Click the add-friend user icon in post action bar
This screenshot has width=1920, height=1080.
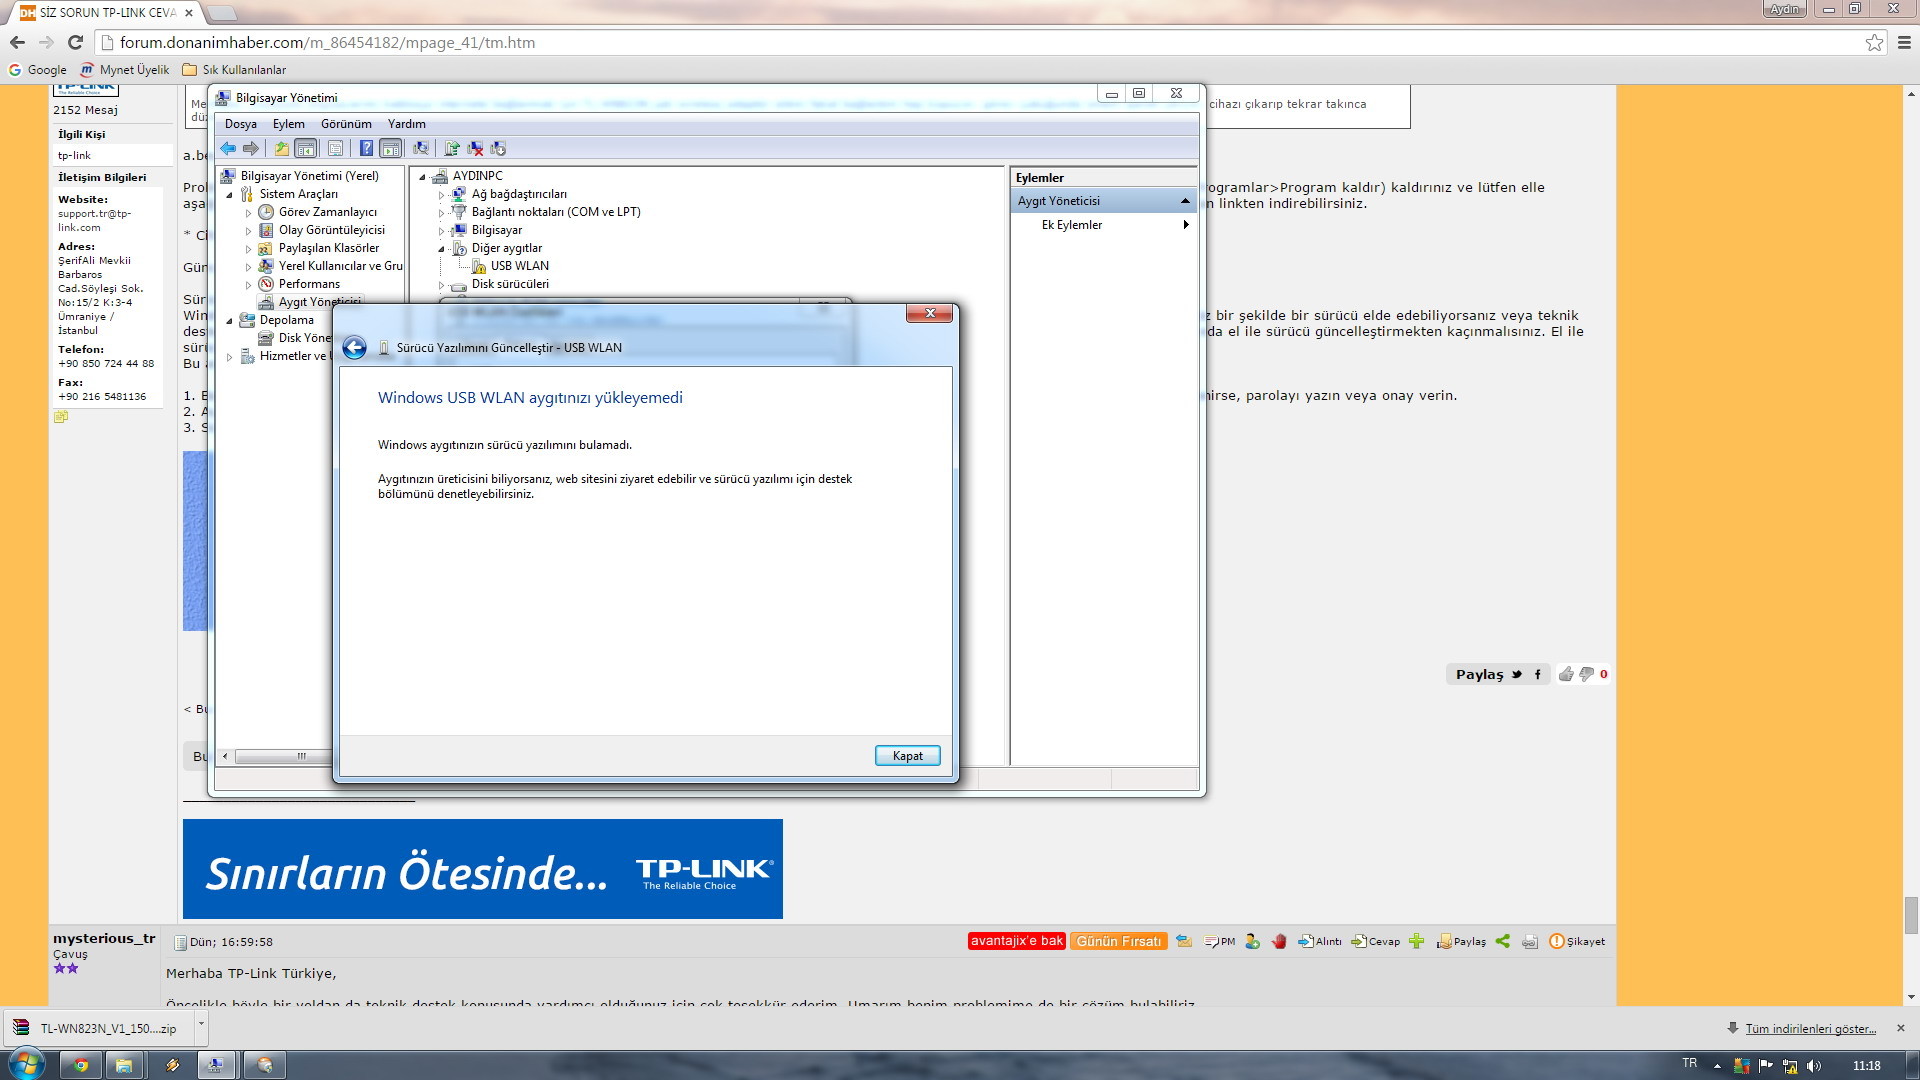point(1252,941)
